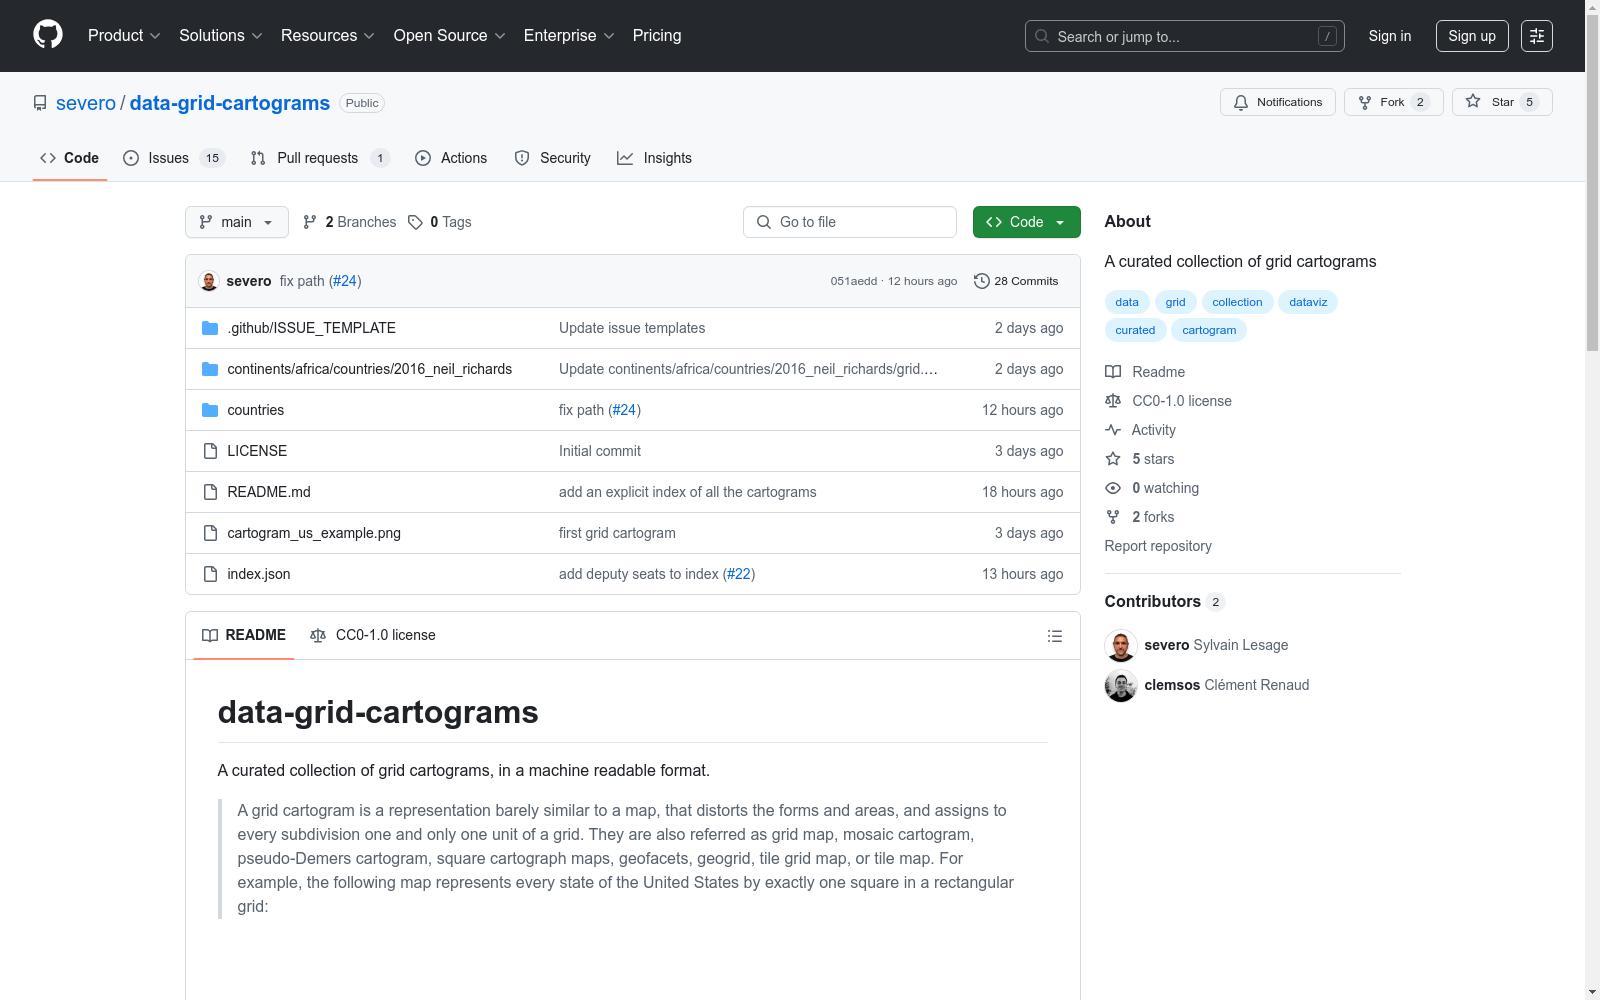The width and height of the screenshot is (1600, 1000).
Task: Click the star icon to star repository
Action: [1473, 101]
